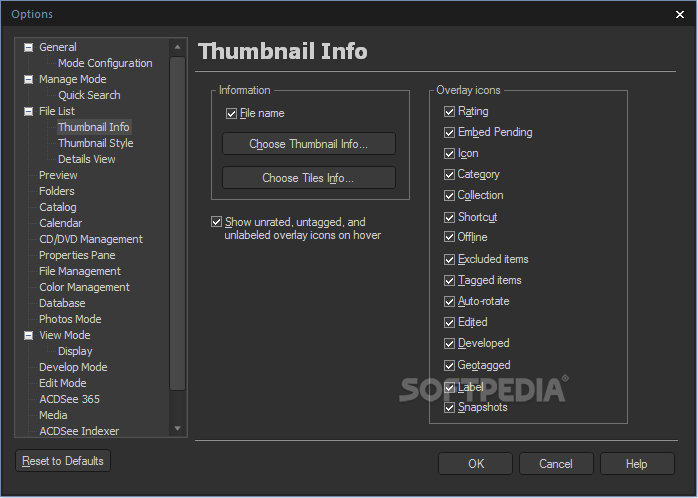Viewport: 698px width, 498px height.
Task: Open Thumbnail Style settings
Action: pyautogui.click(x=96, y=143)
